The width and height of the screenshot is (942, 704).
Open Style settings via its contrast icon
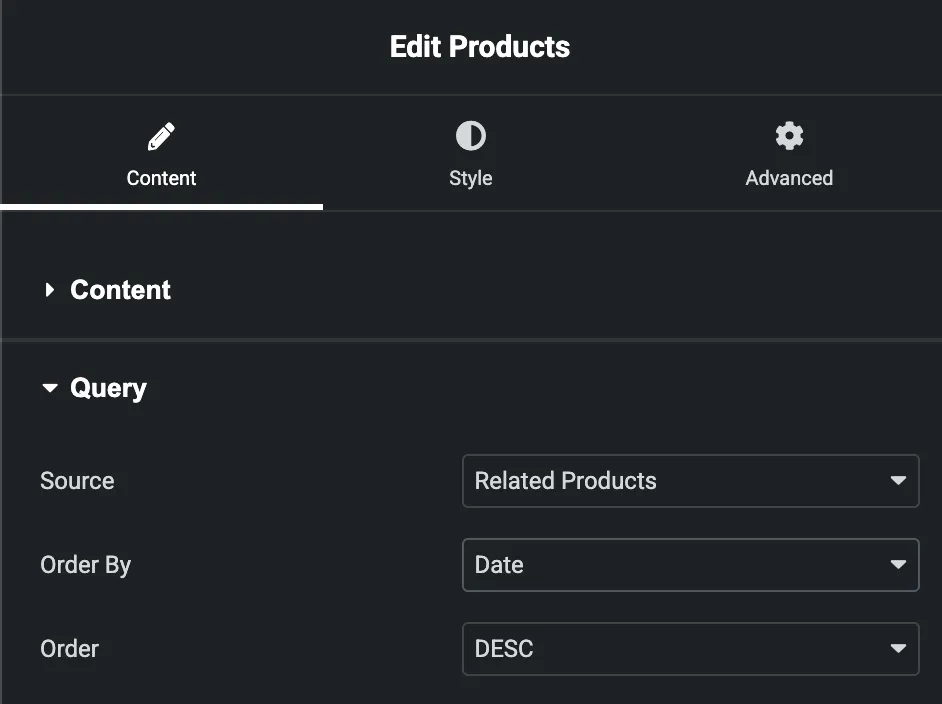click(470, 135)
